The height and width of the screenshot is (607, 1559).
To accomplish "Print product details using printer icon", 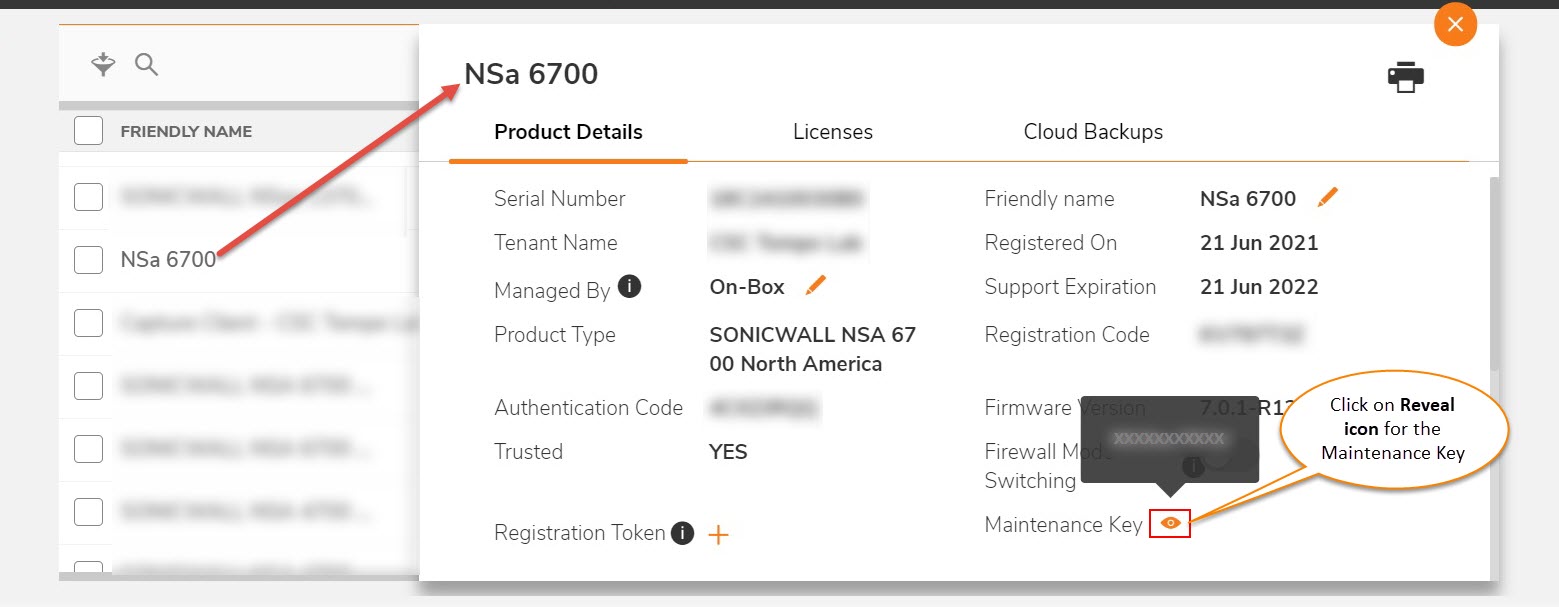I will (x=1405, y=77).
